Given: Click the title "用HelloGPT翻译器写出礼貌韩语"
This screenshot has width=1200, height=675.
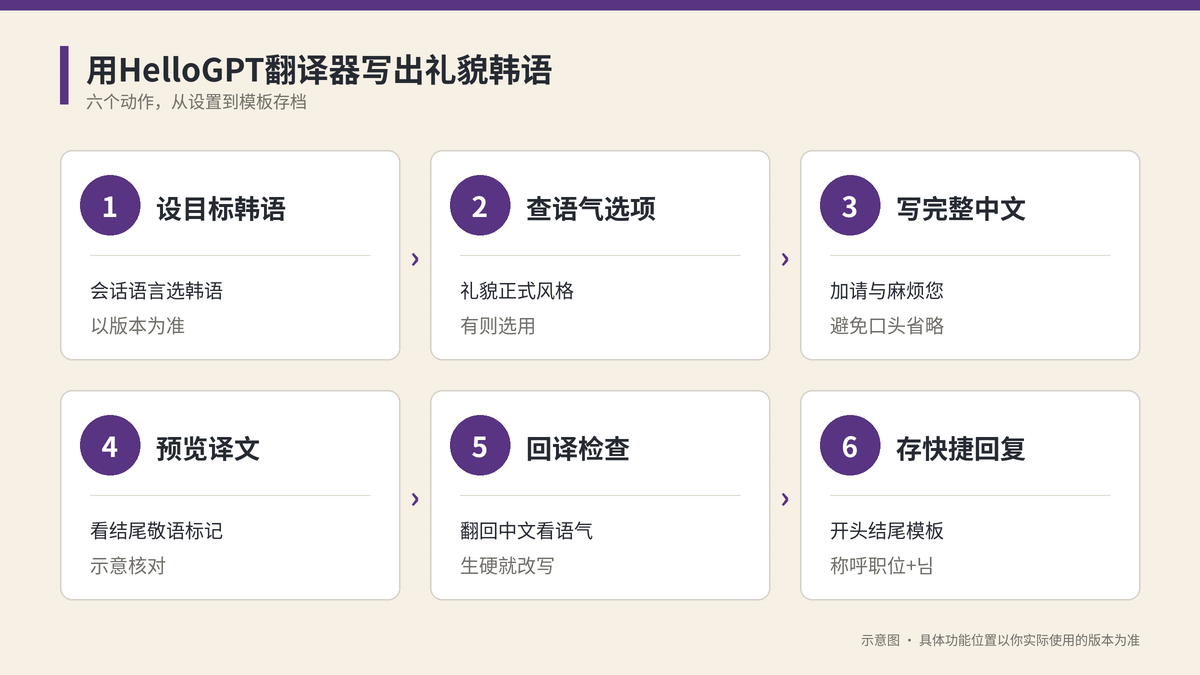Looking at the screenshot, I should pos(319,71).
